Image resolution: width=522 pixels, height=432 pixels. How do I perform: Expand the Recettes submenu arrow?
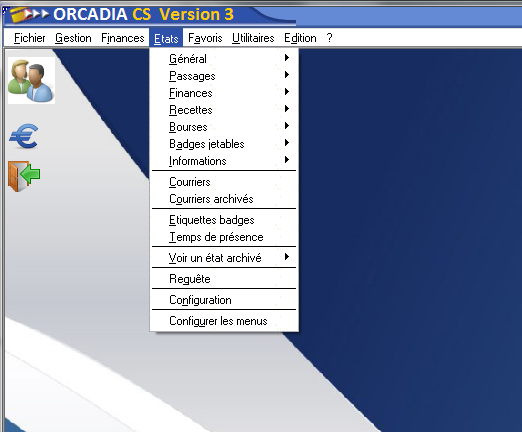click(287, 109)
